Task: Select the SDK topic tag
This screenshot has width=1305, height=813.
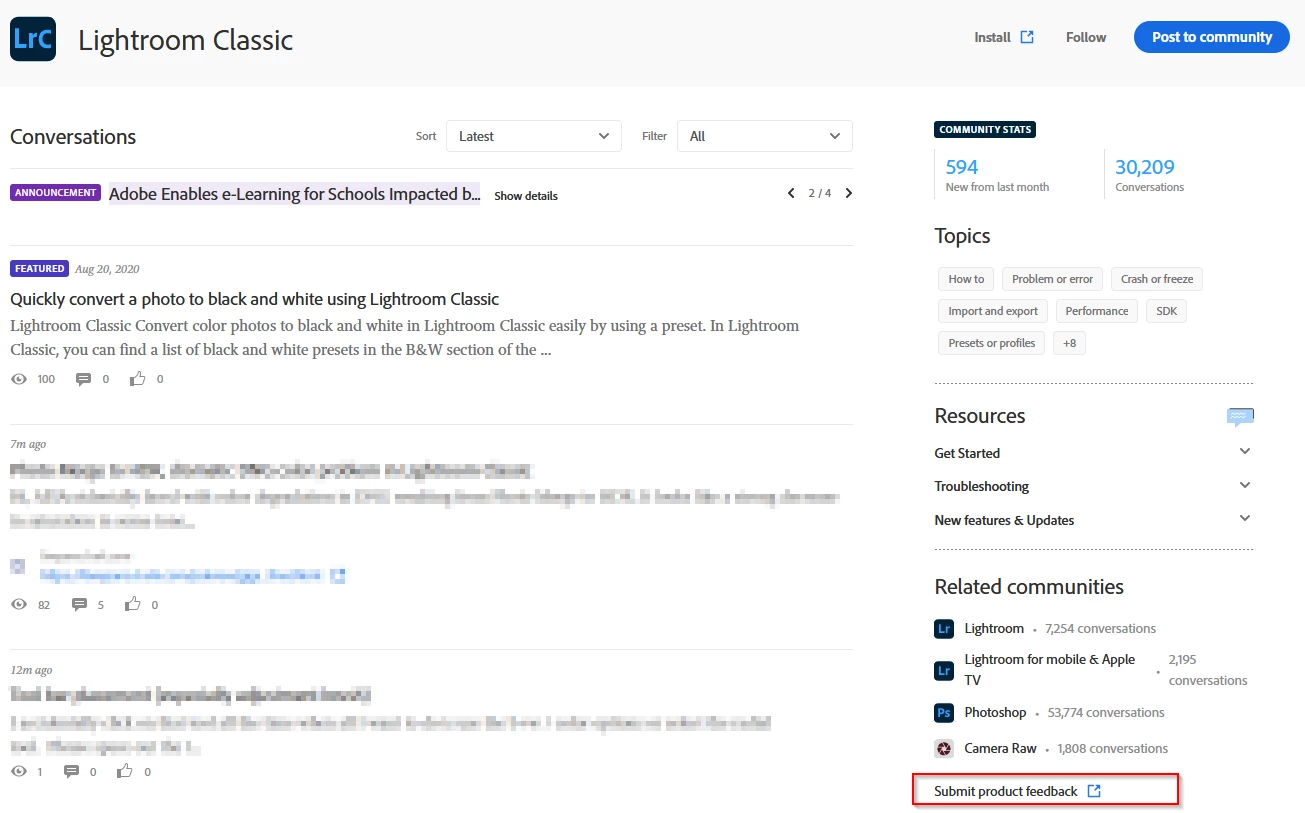Action: click(x=1167, y=311)
